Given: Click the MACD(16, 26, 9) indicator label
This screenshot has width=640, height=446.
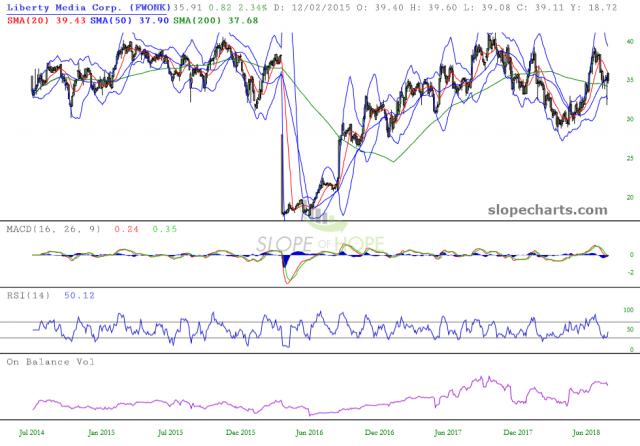Looking at the screenshot, I should point(53,229).
